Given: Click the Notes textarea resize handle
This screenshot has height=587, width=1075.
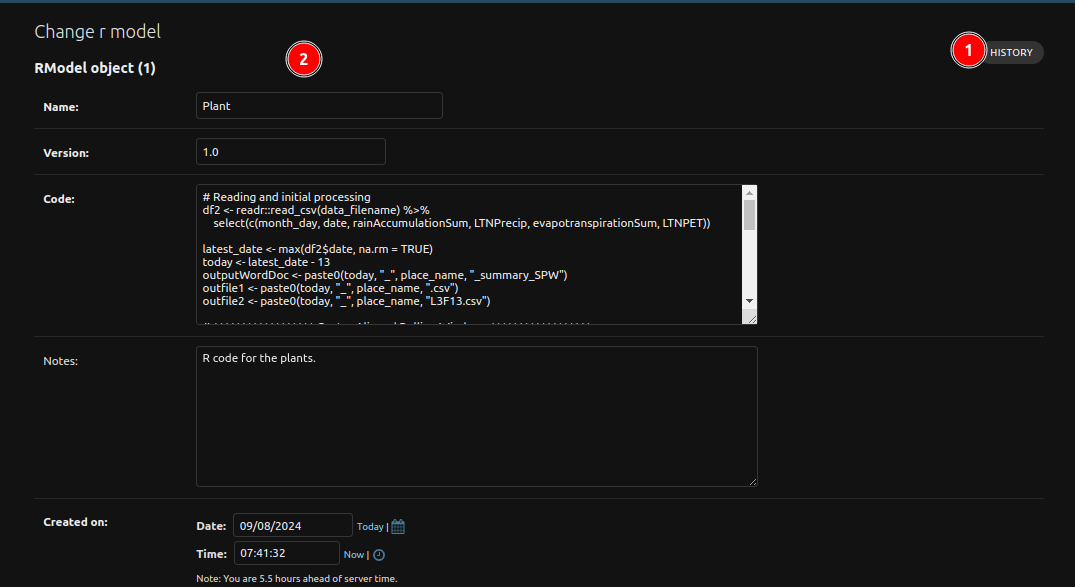Looking at the screenshot, I should coord(750,479).
